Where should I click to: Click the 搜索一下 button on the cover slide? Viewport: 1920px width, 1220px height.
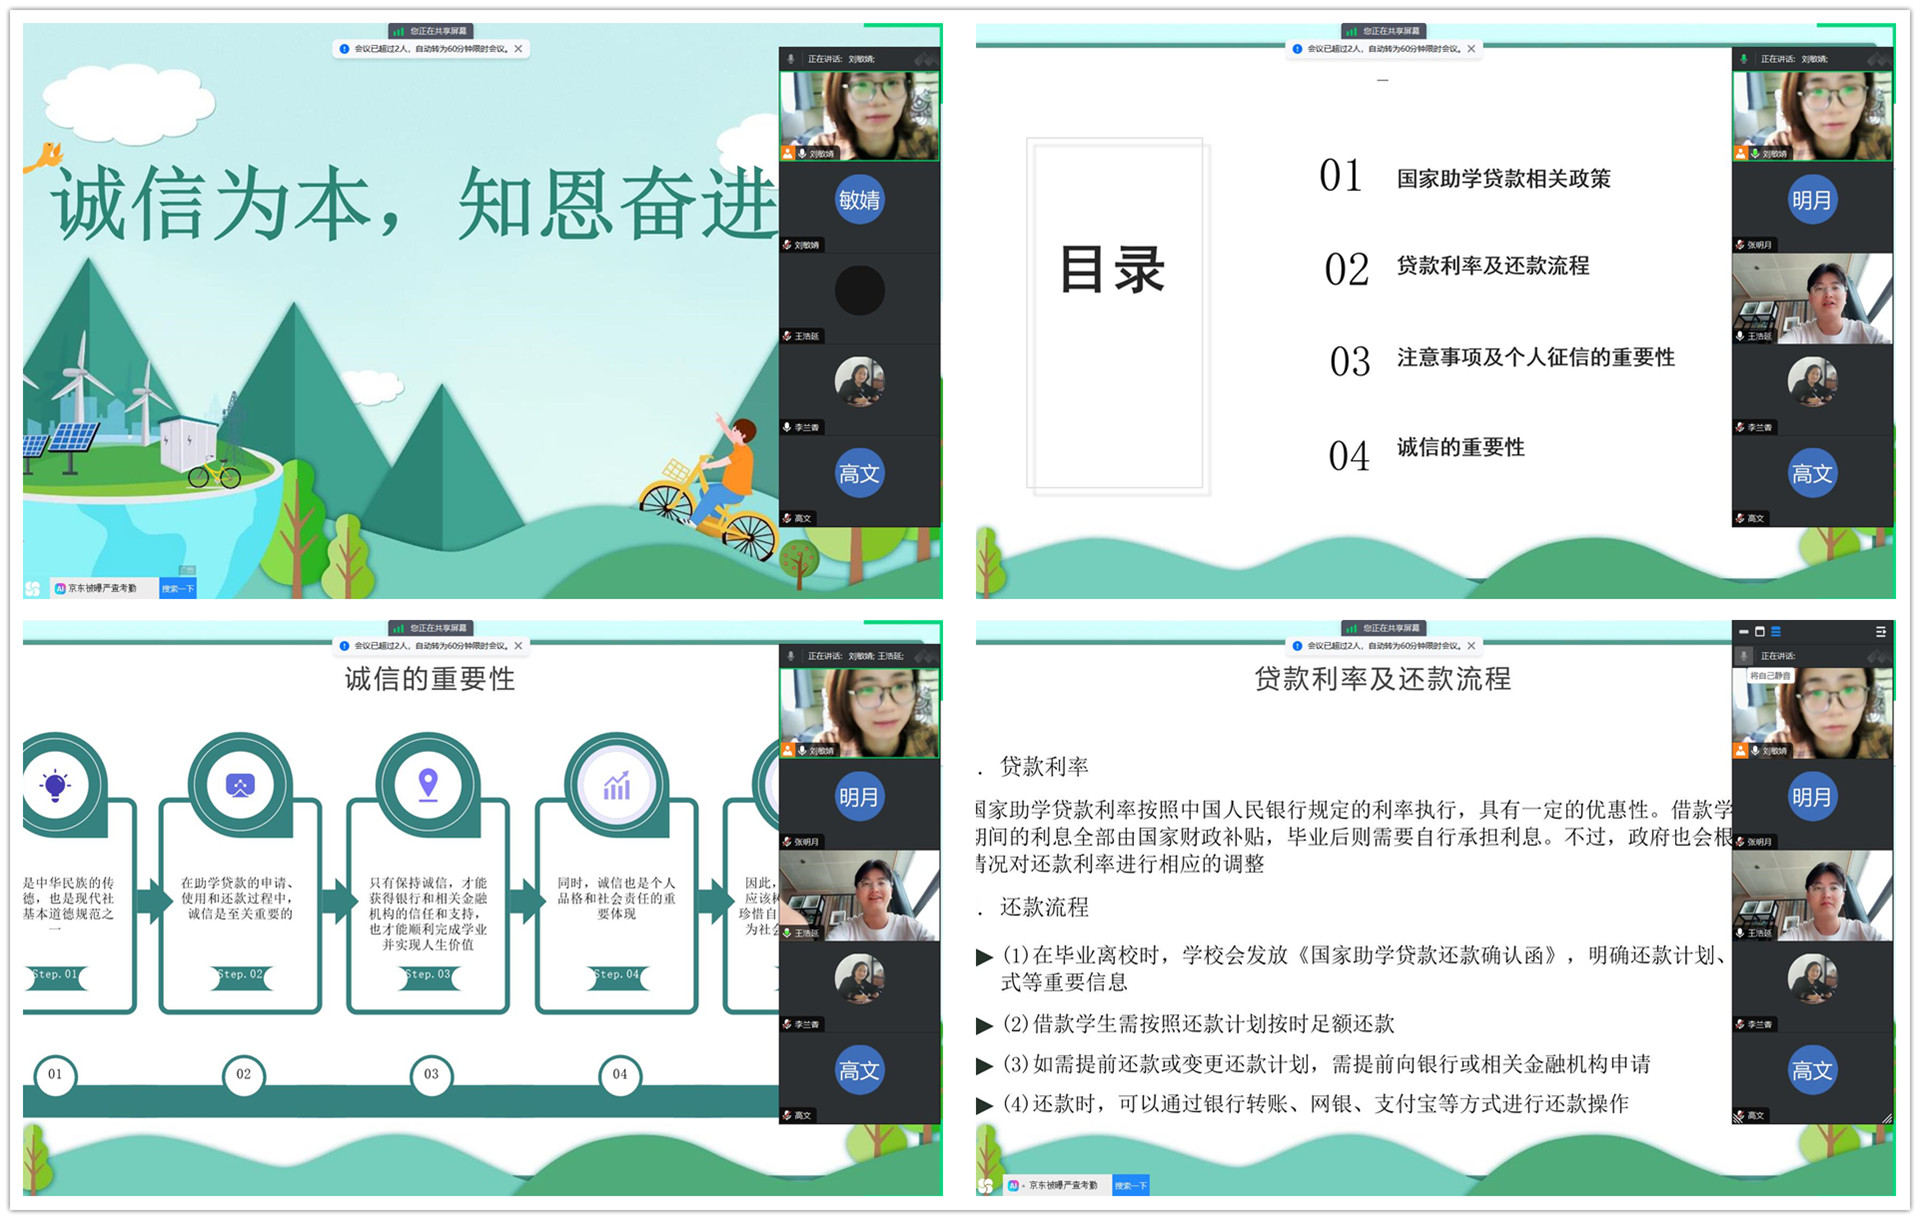[x=178, y=589]
